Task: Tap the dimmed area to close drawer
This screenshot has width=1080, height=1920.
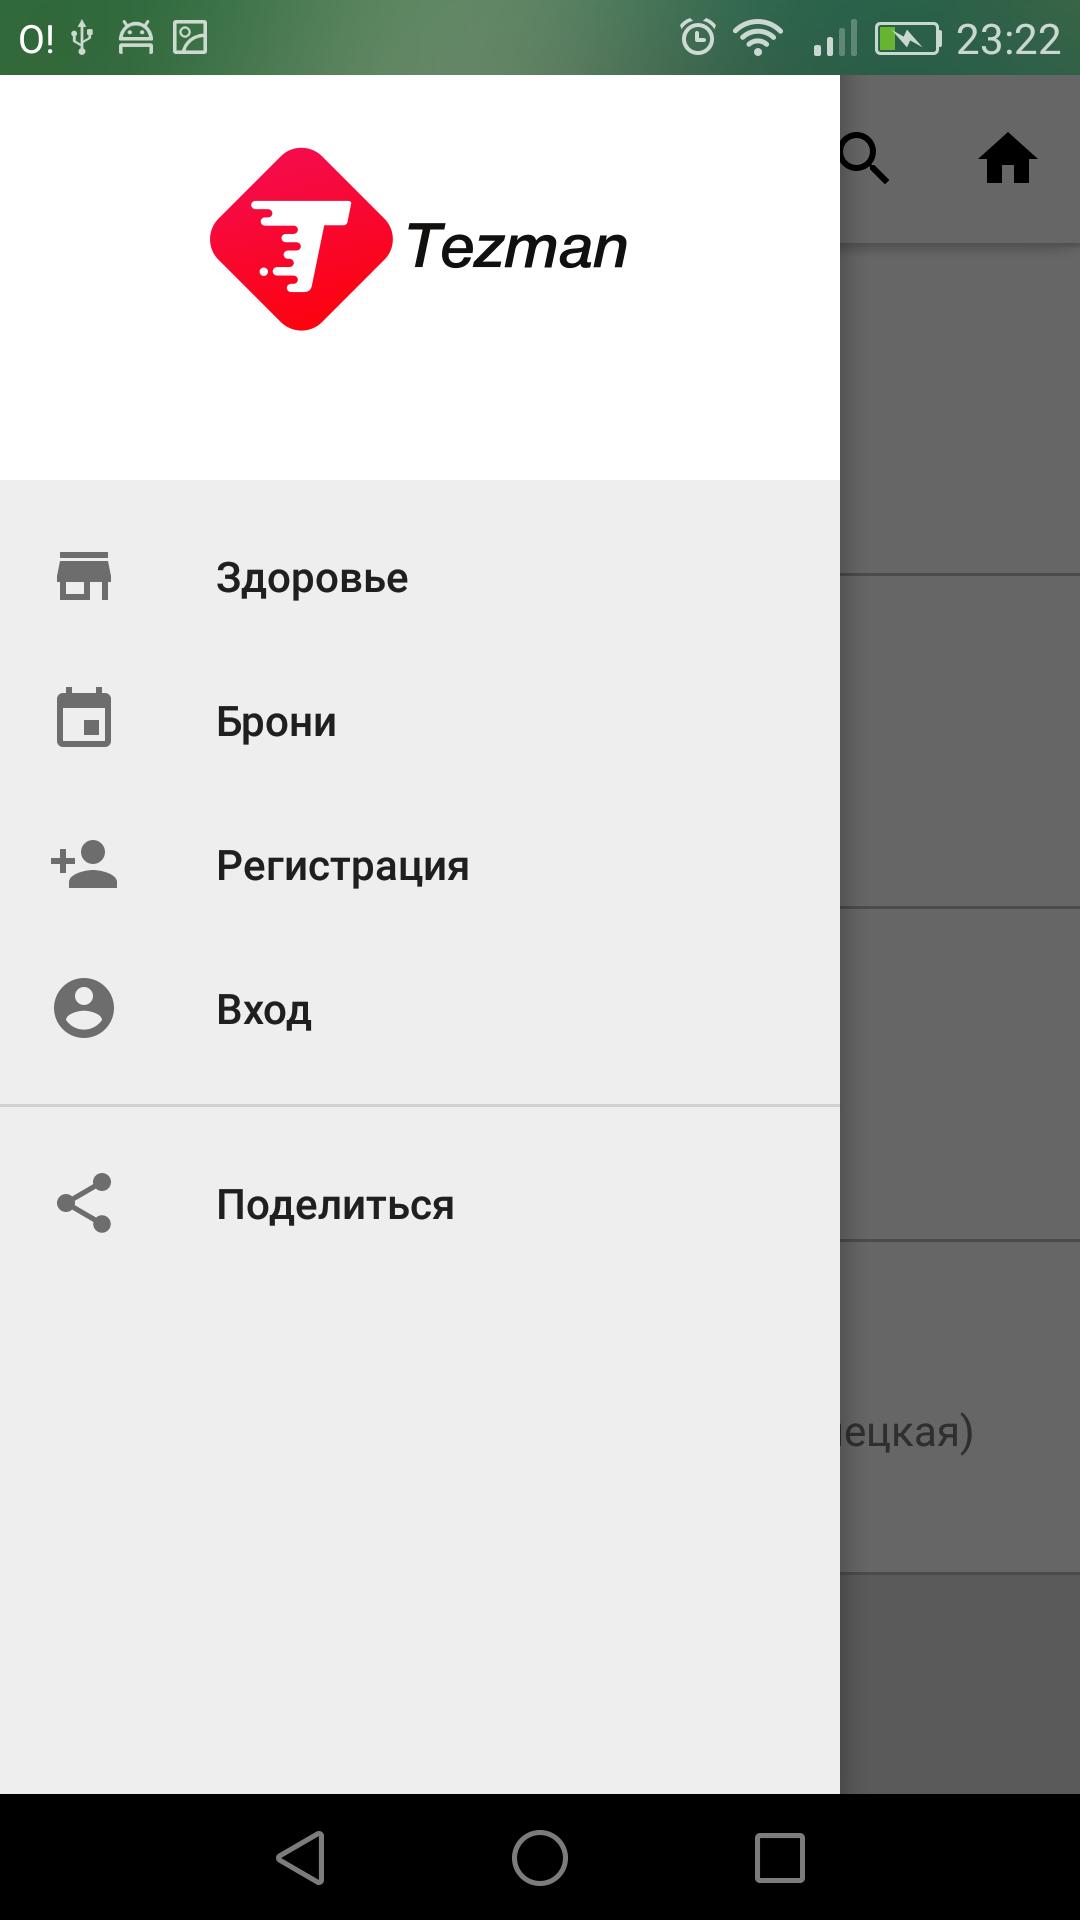Action: (960, 1000)
